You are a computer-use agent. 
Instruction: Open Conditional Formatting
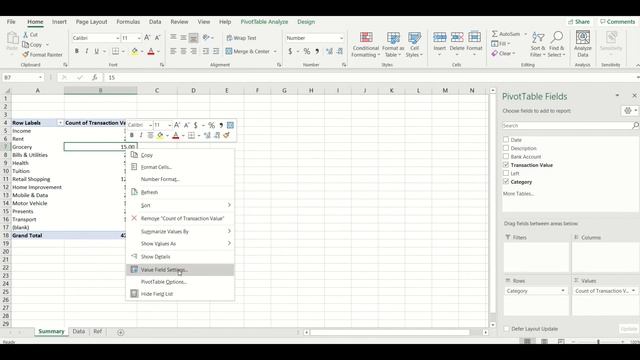click(x=366, y=45)
